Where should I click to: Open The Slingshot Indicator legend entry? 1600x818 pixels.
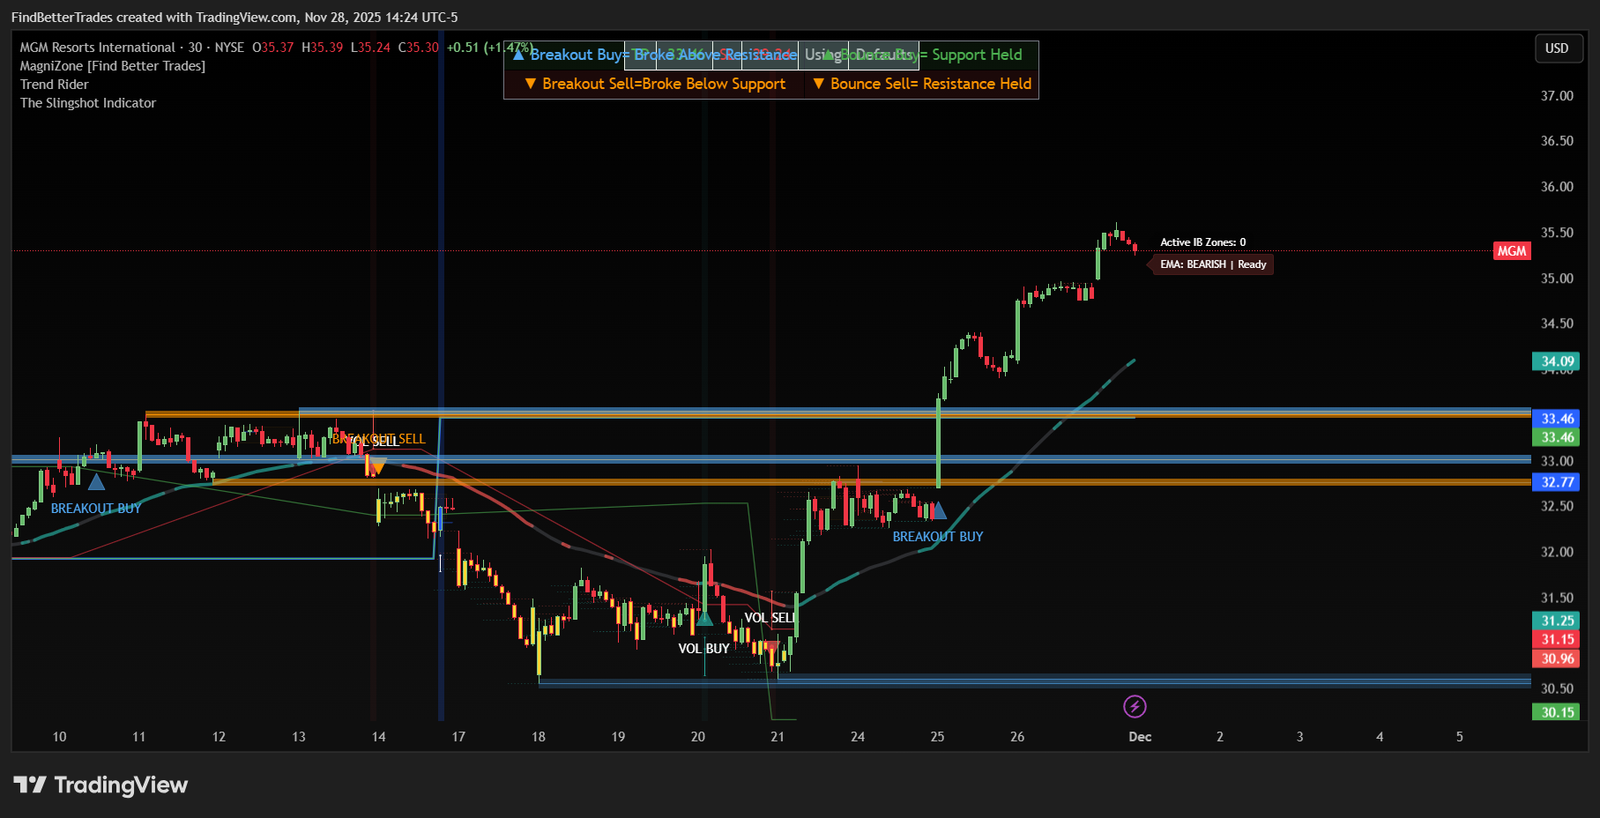coord(88,103)
